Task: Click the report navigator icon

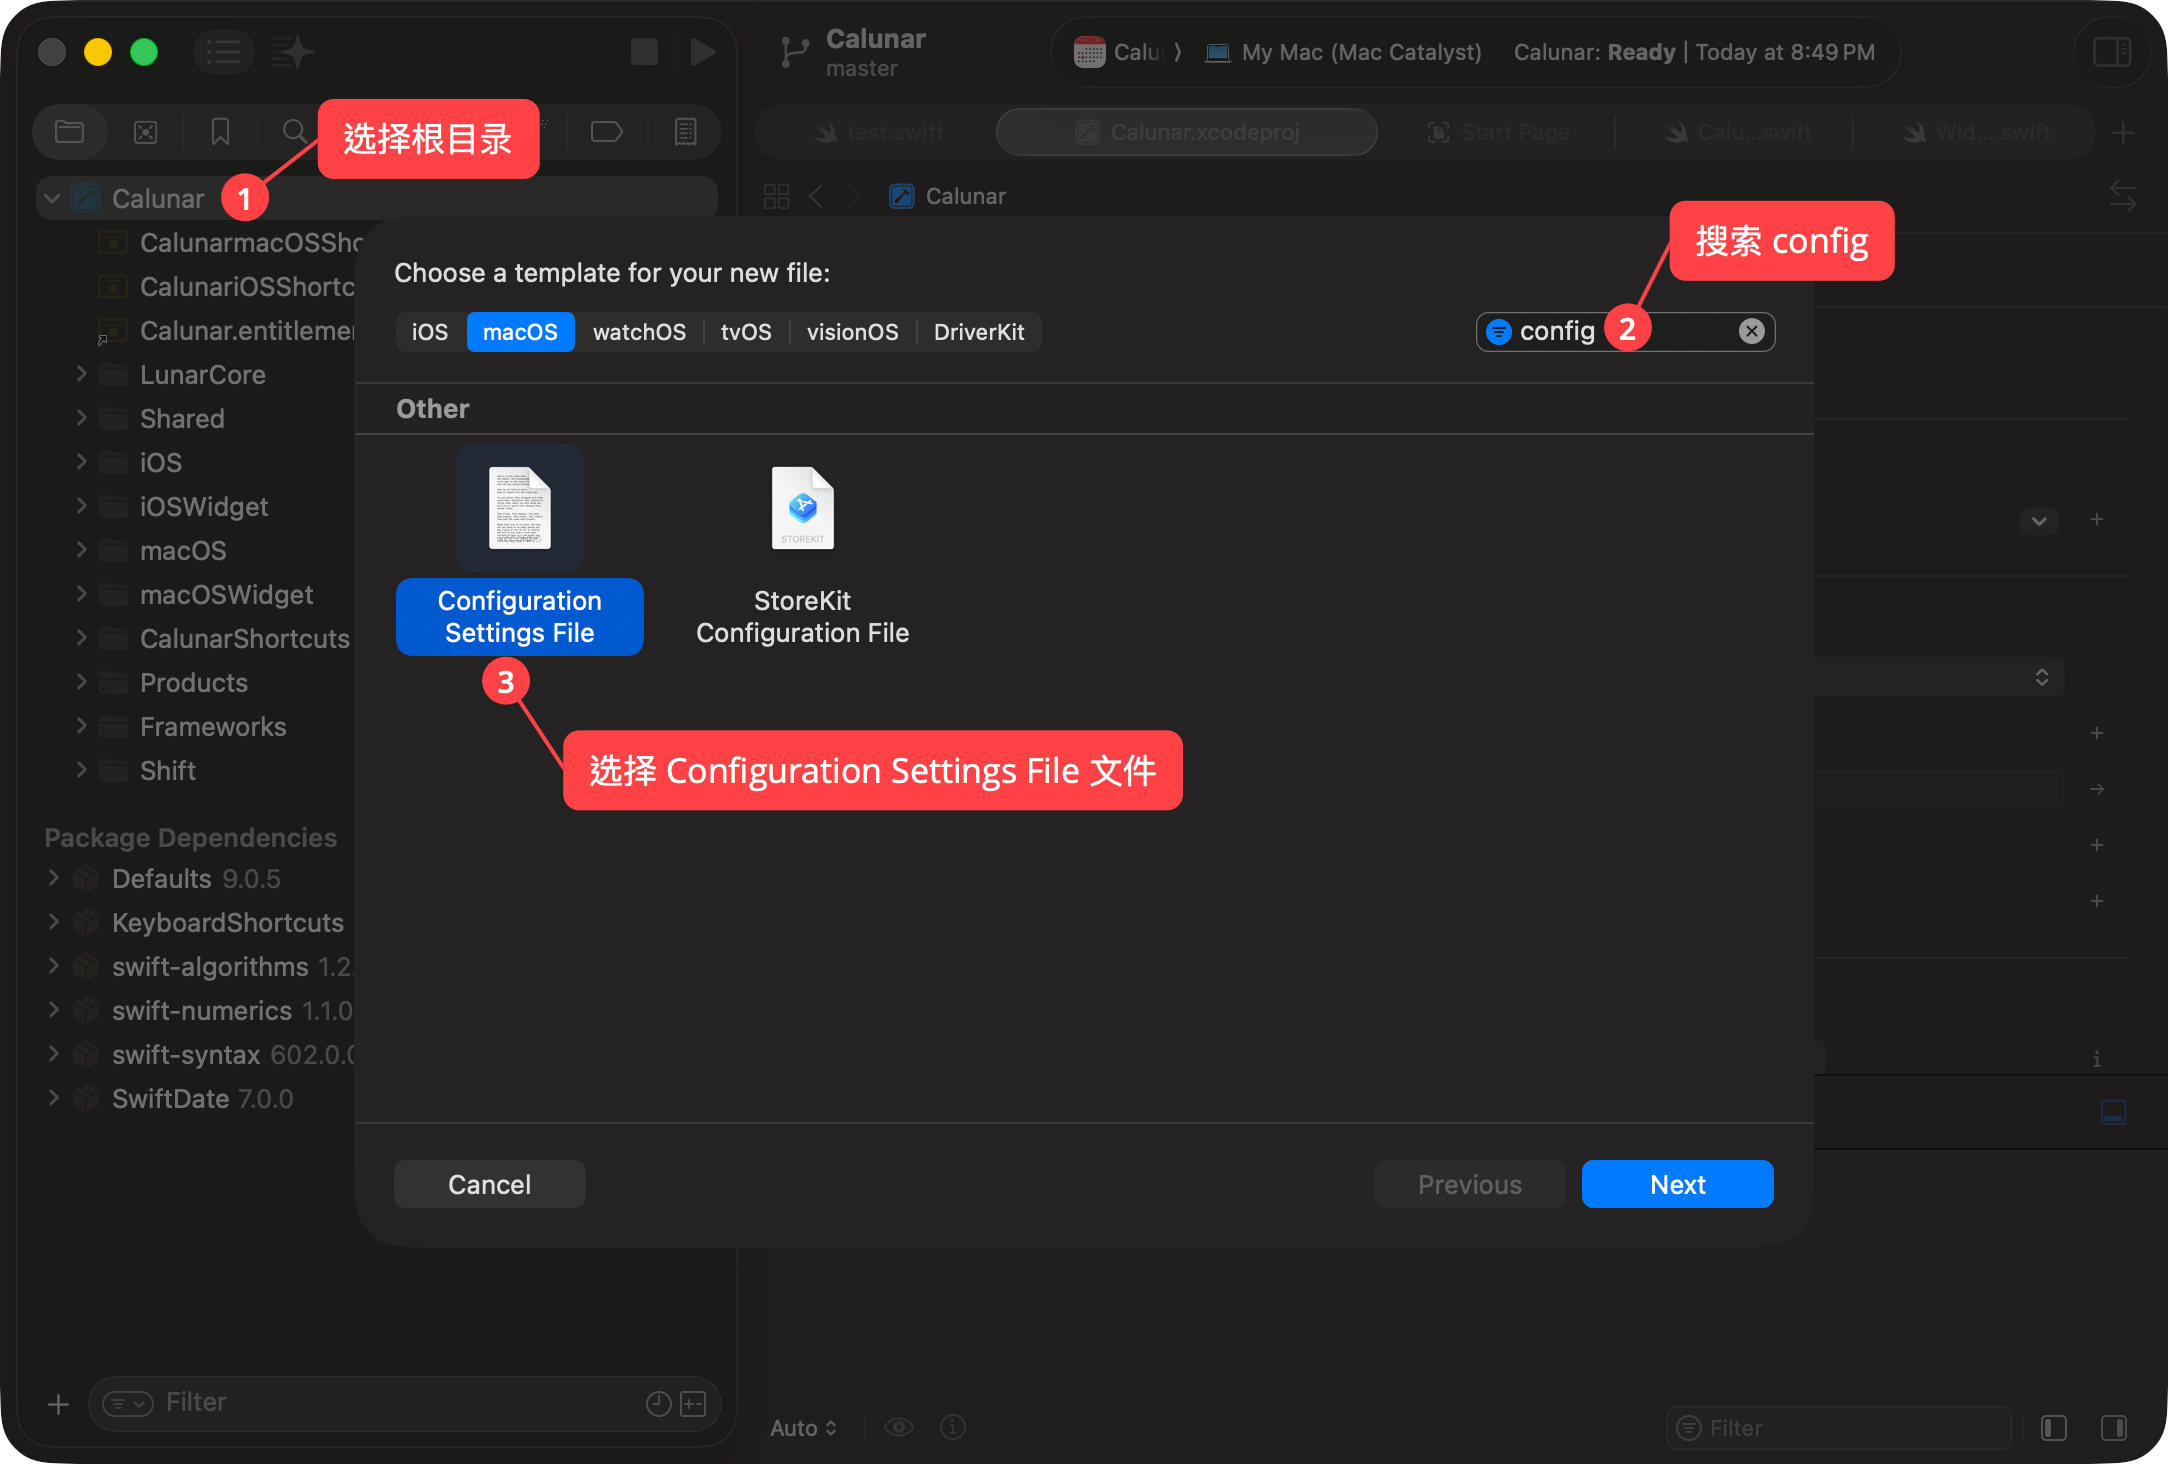Action: click(x=685, y=132)
